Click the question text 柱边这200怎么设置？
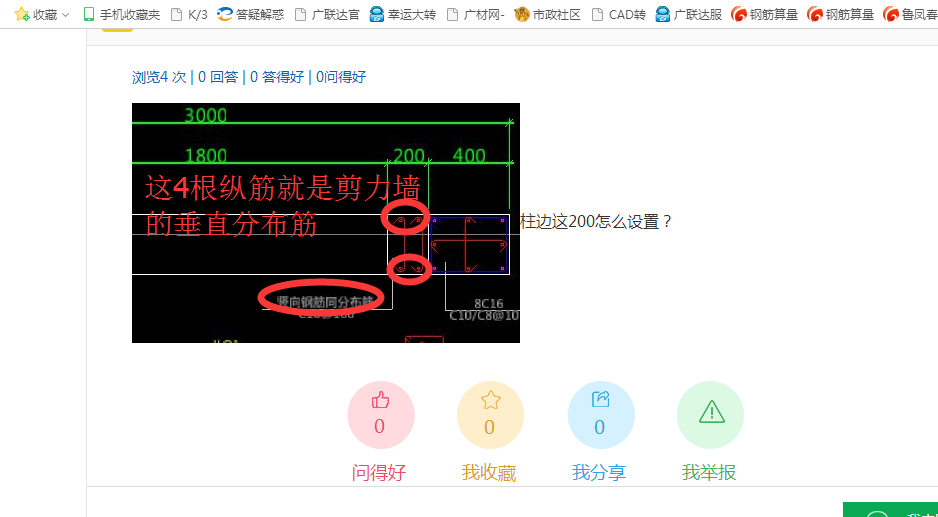Image resolution: width=938 pixels, height=517 pixels. 596,222
